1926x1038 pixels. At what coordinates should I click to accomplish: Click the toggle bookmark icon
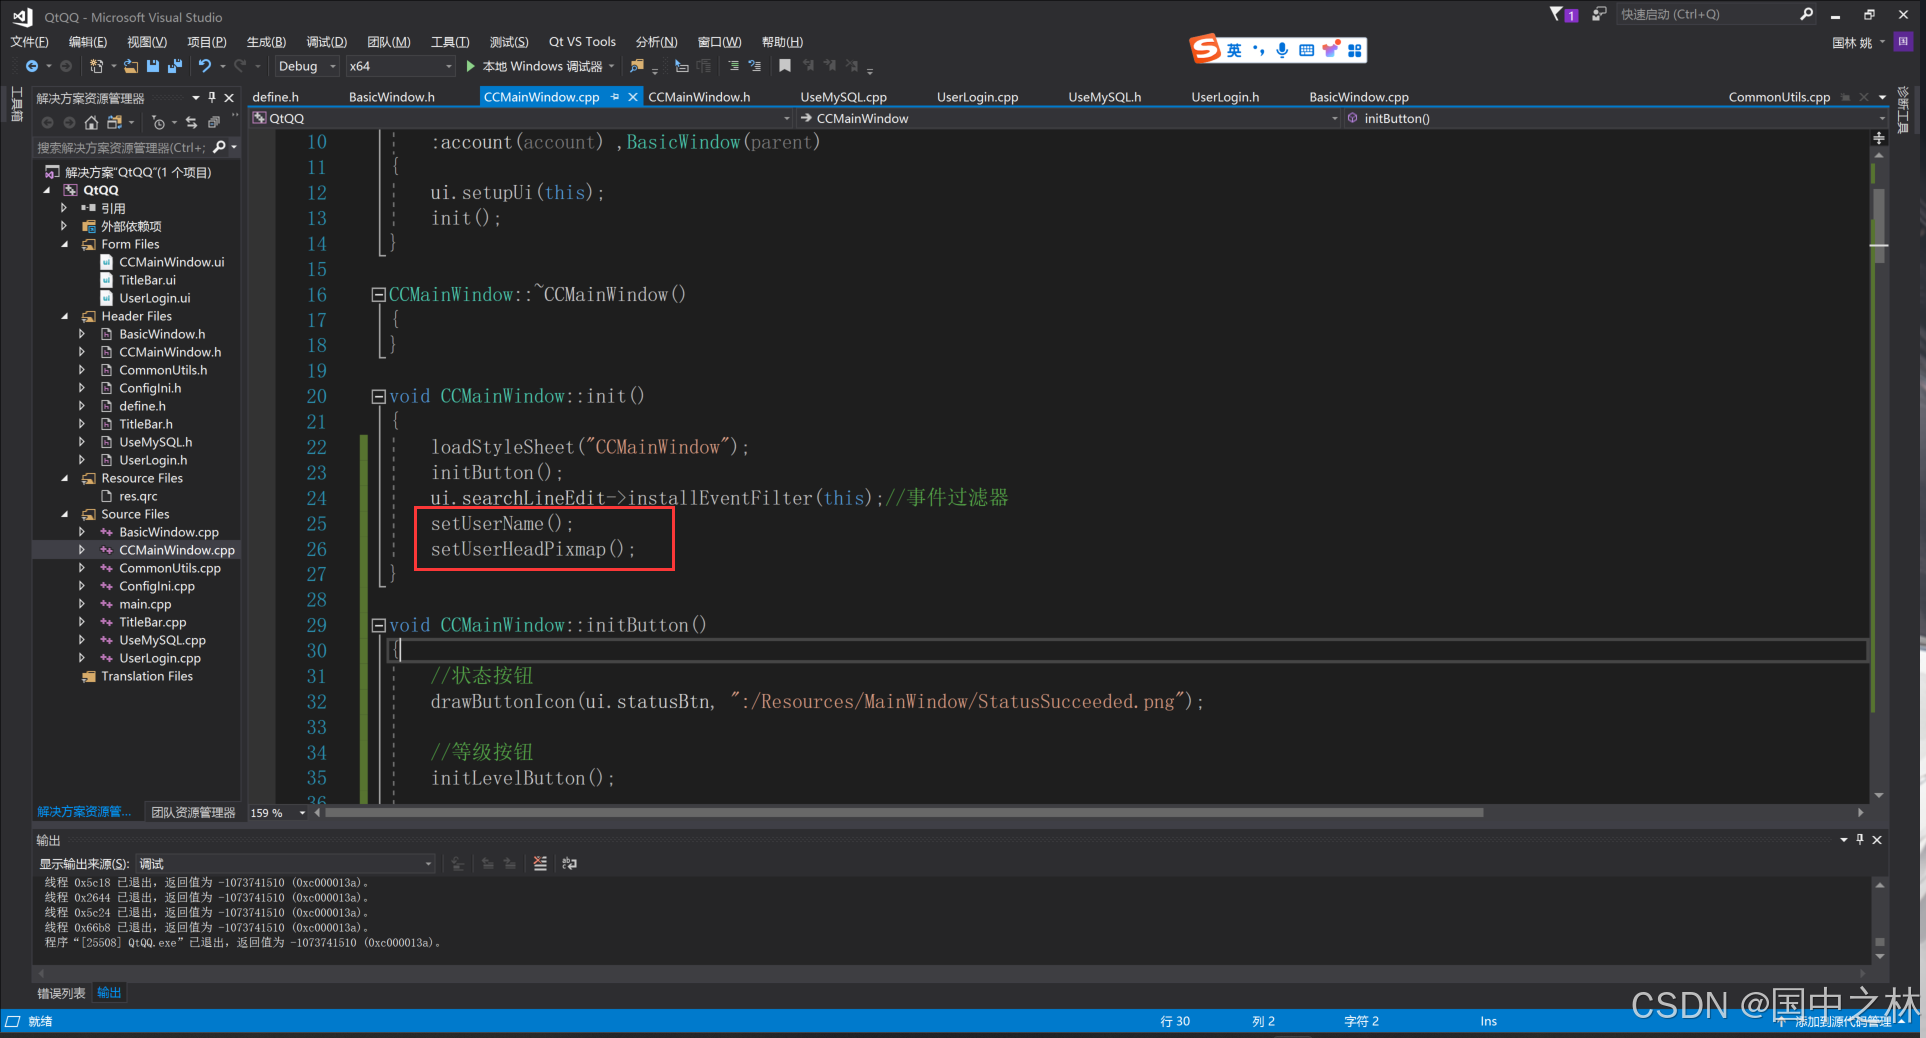coord(785,66)
